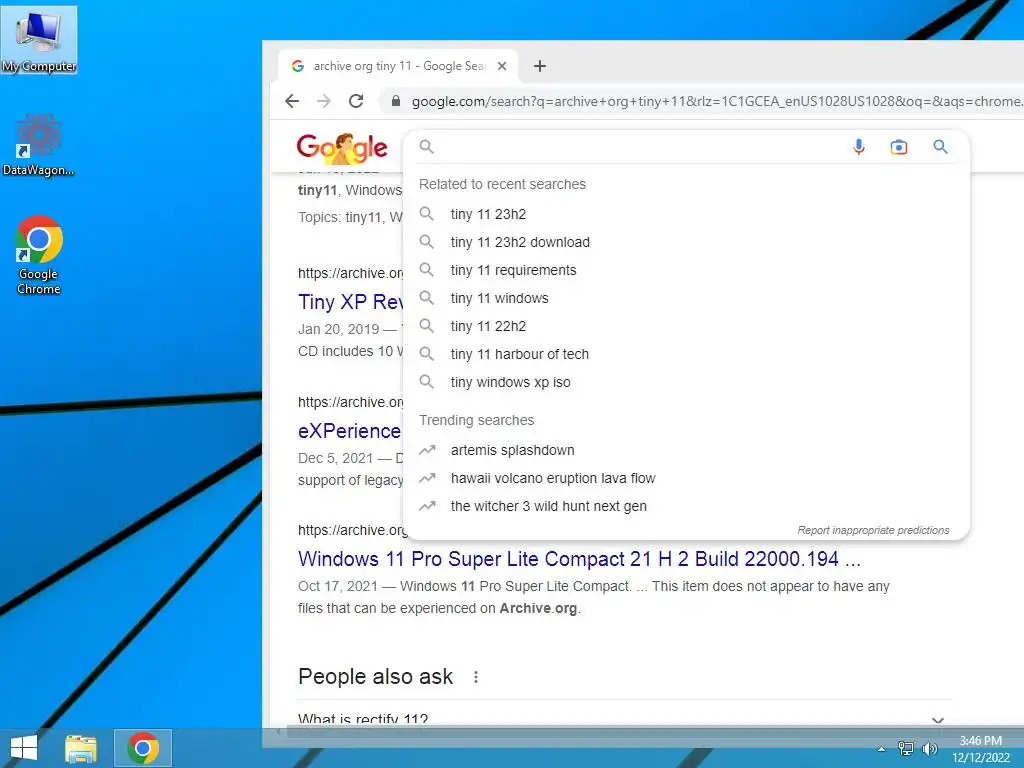Open Windows 11 Pro Super Lite Compact result

click(x=579, y=559)
